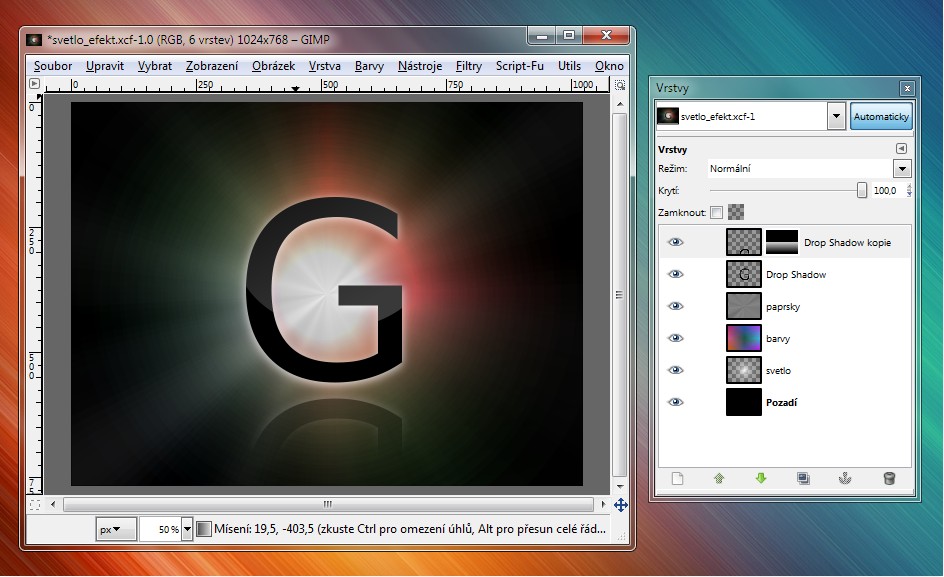Click zoom-on-resize magnifier icon at ruler corner
The height and width of the screenshot is (577, 944).
point(620,85)
